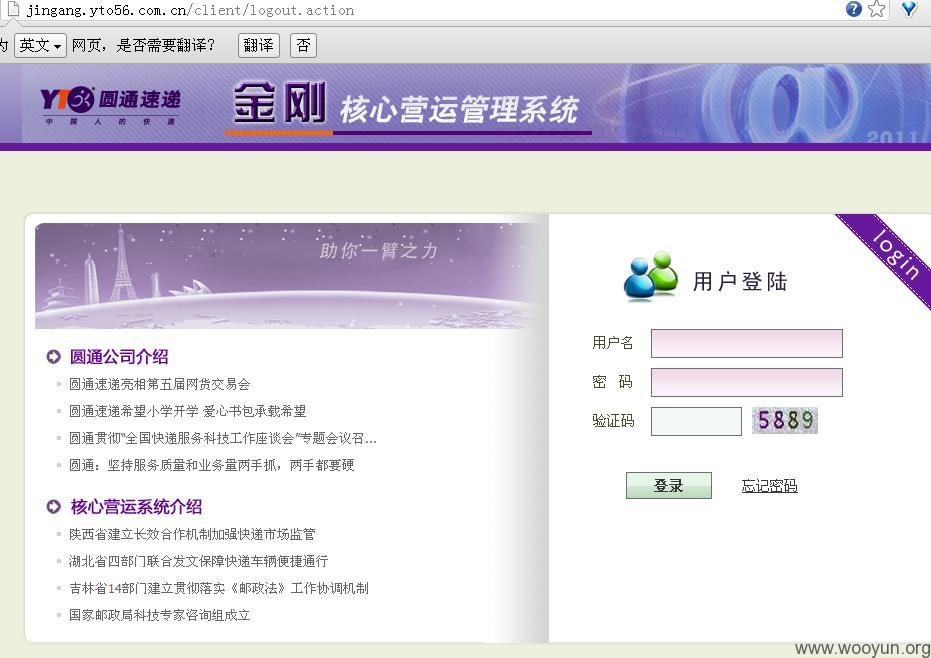This screenshot has height=658, width=931.
Task: Refresh the 5889 captcha image
Action: tap(785, 420)
